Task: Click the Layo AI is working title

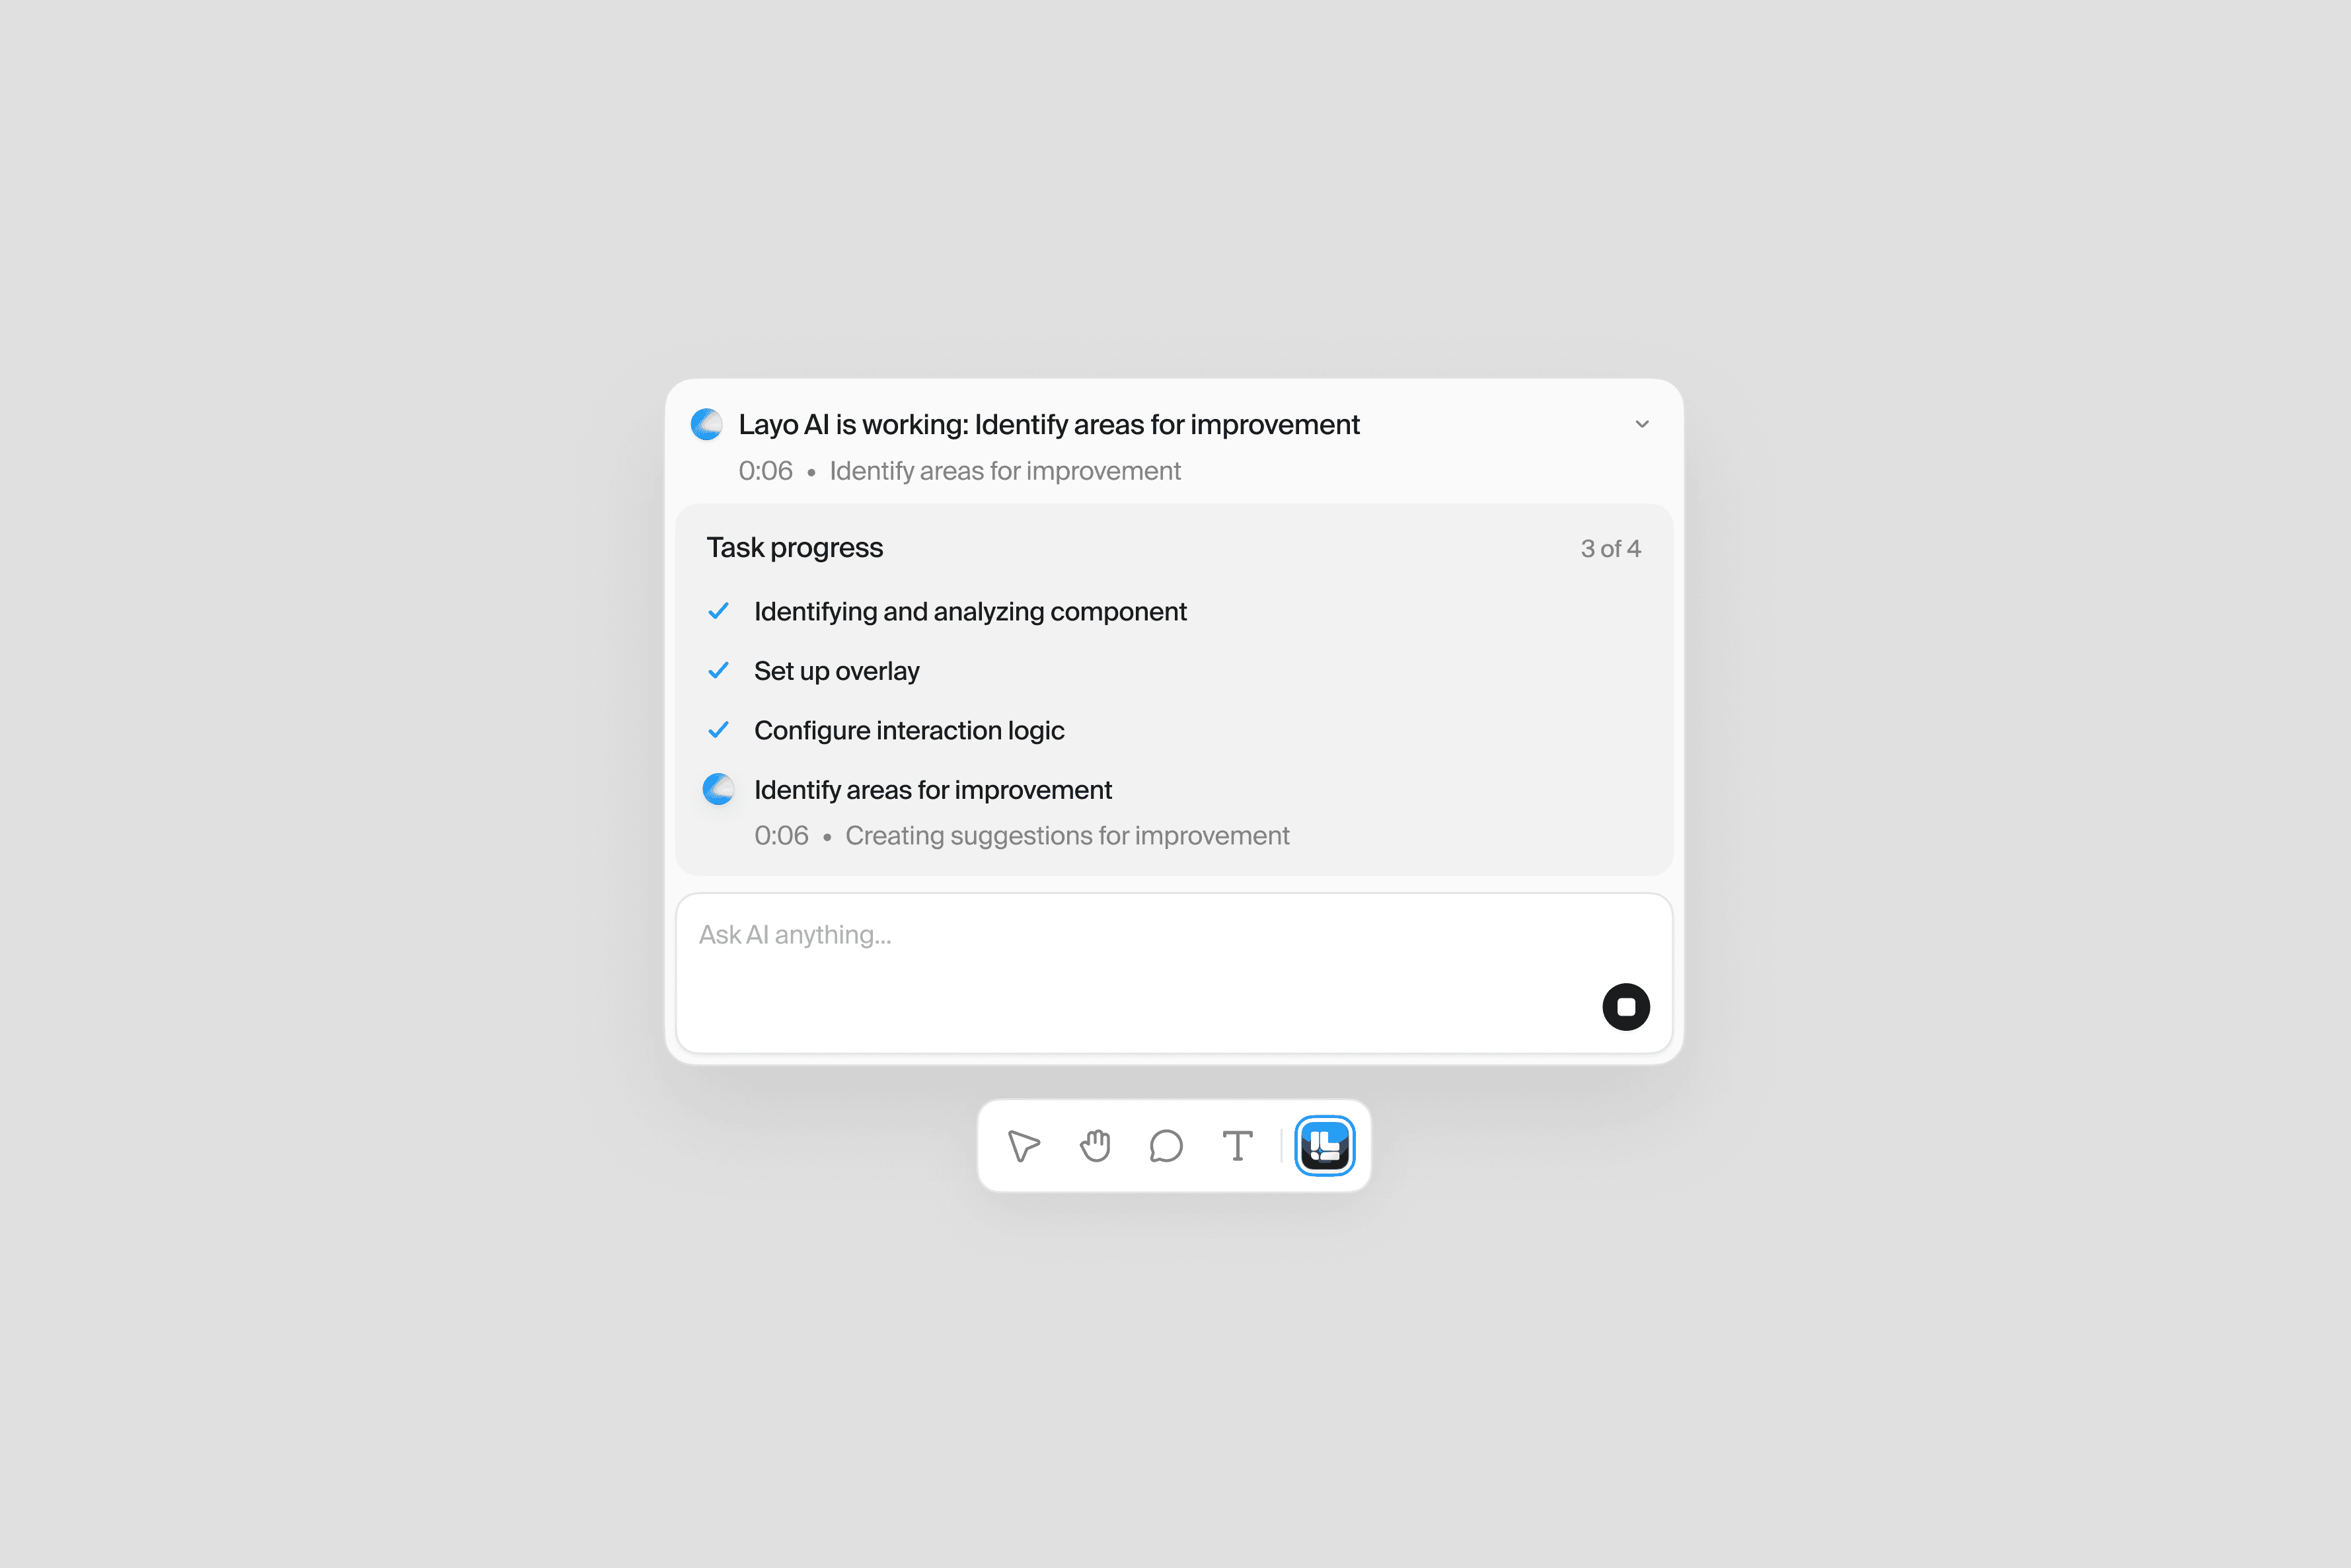Action: coord(1049,424)
